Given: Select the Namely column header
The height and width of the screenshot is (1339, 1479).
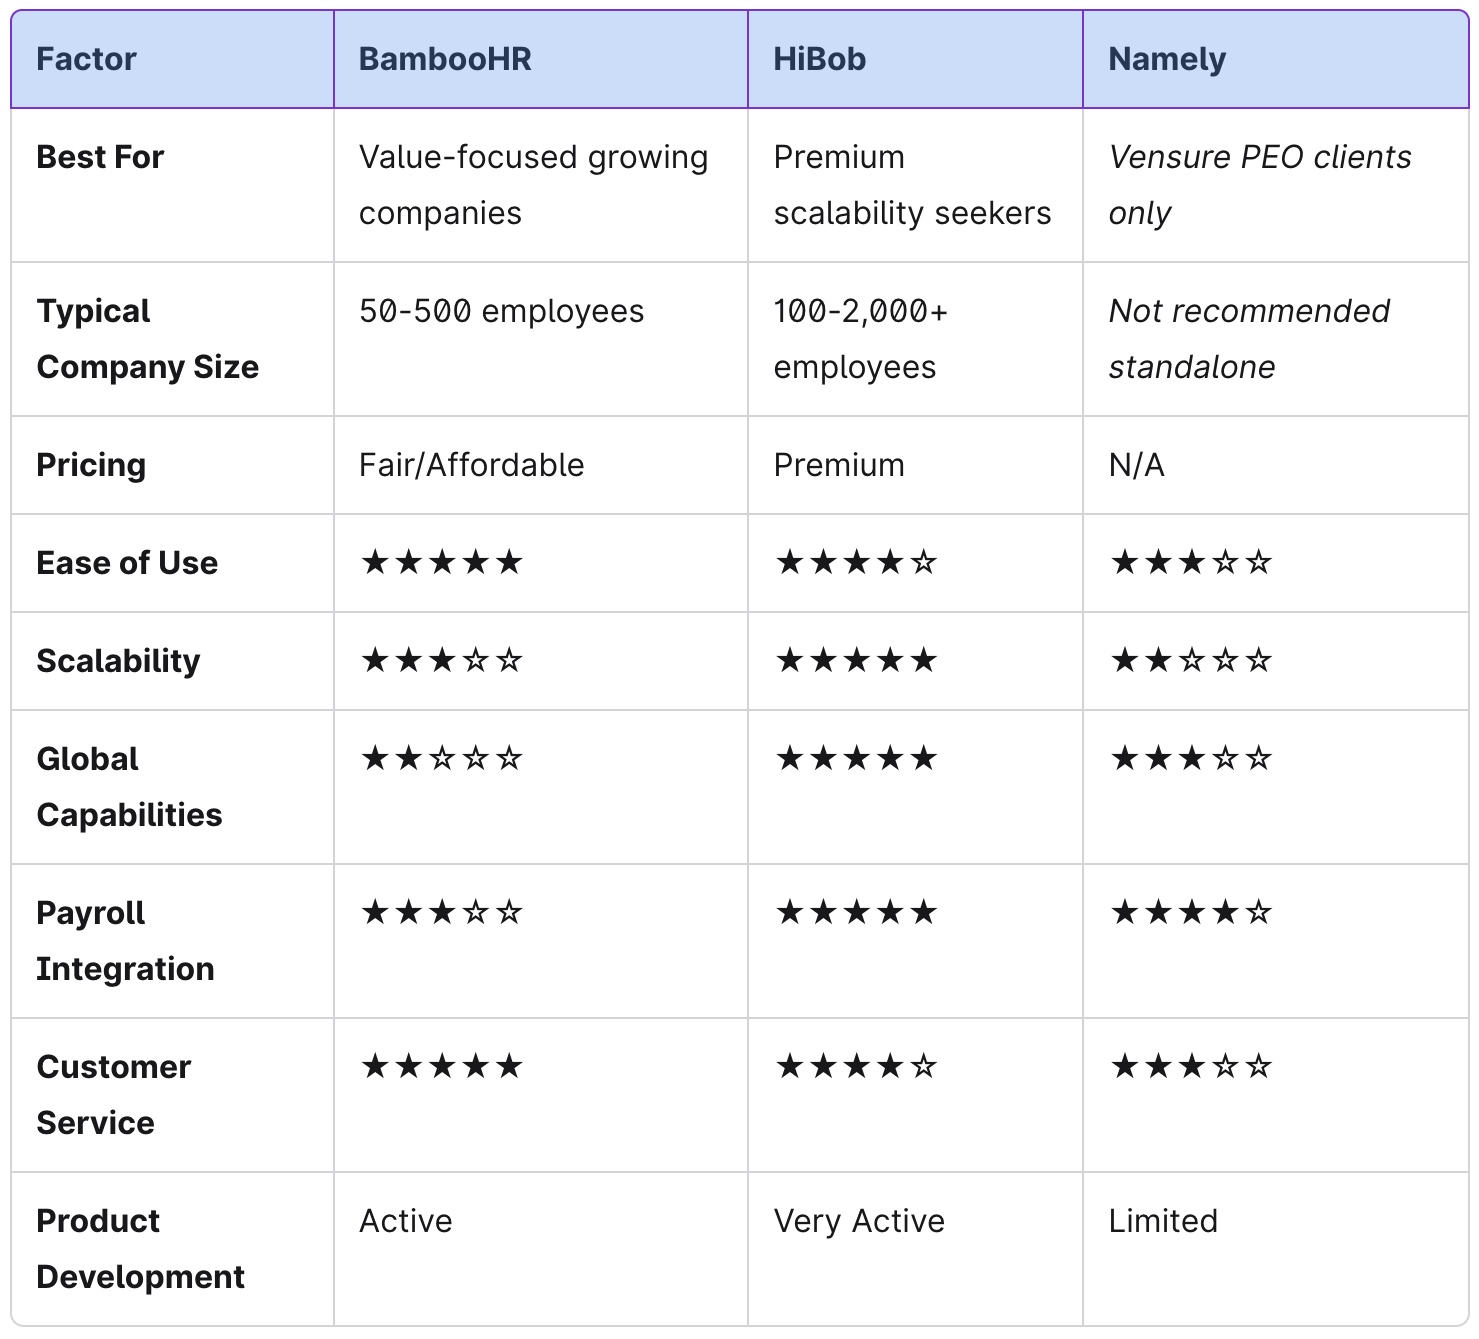Looking at the screenshot, I should 1276,59.
